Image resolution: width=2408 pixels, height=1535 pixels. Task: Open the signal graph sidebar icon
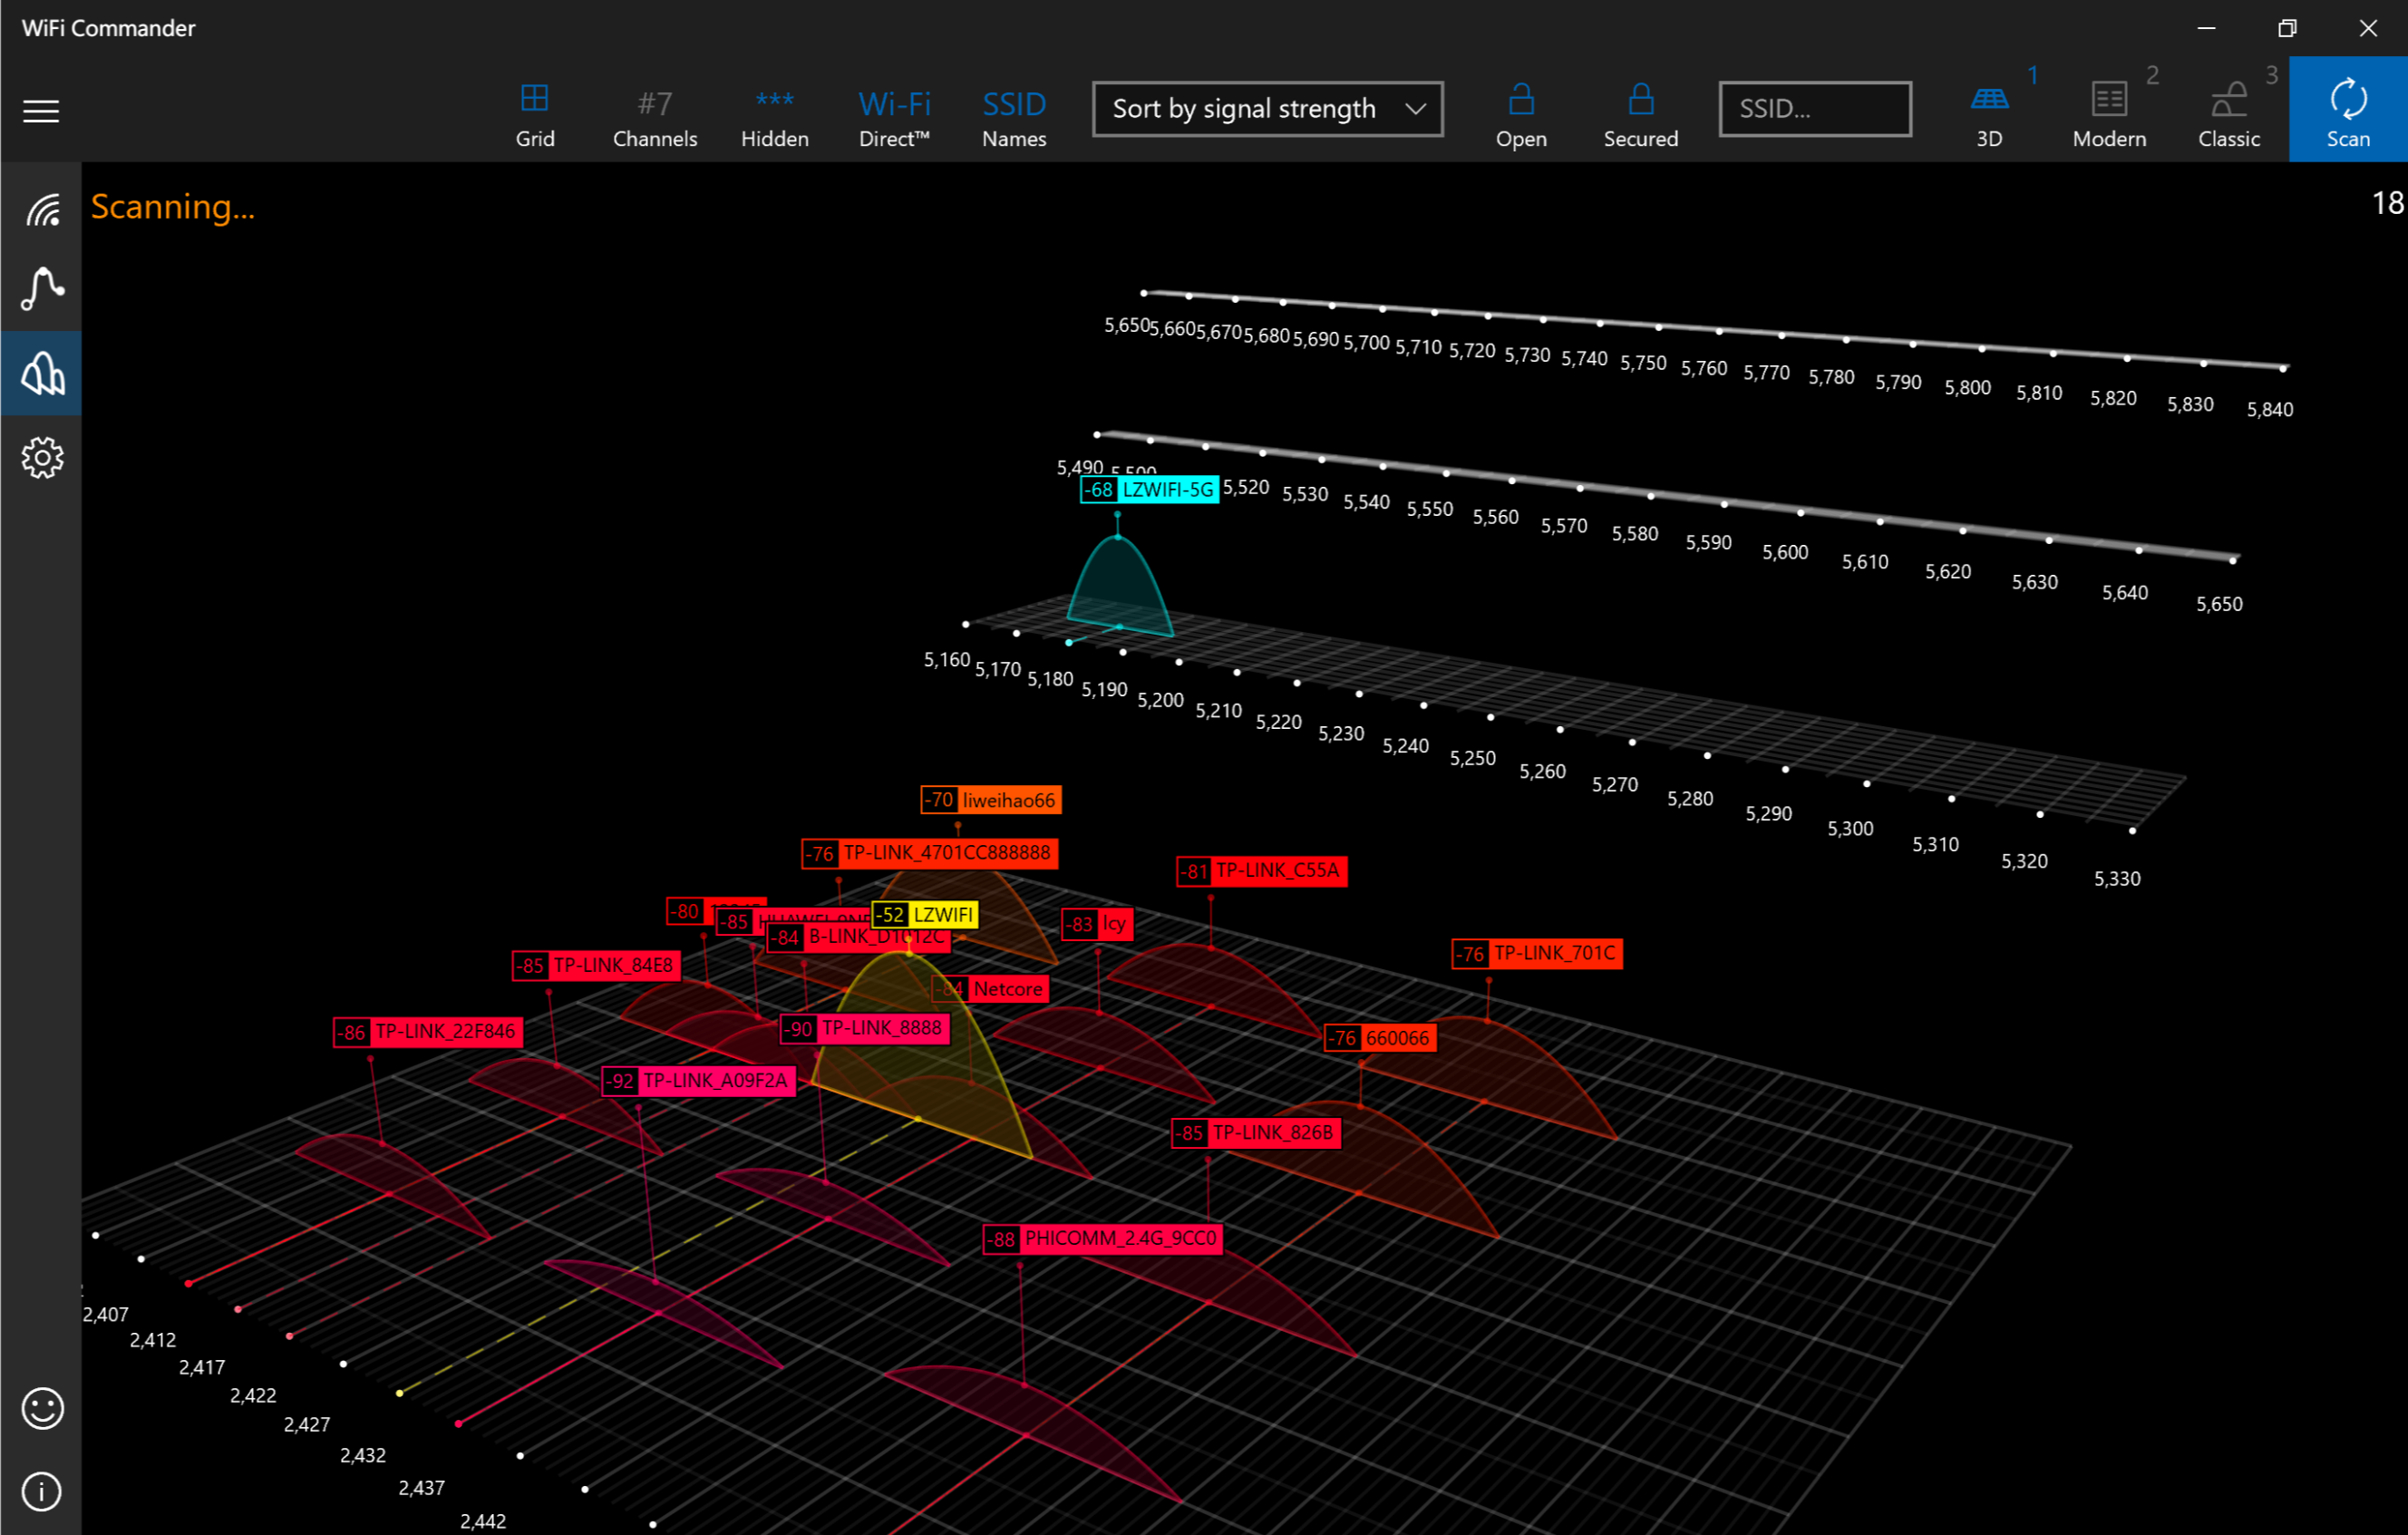click(x=41, y=290)
